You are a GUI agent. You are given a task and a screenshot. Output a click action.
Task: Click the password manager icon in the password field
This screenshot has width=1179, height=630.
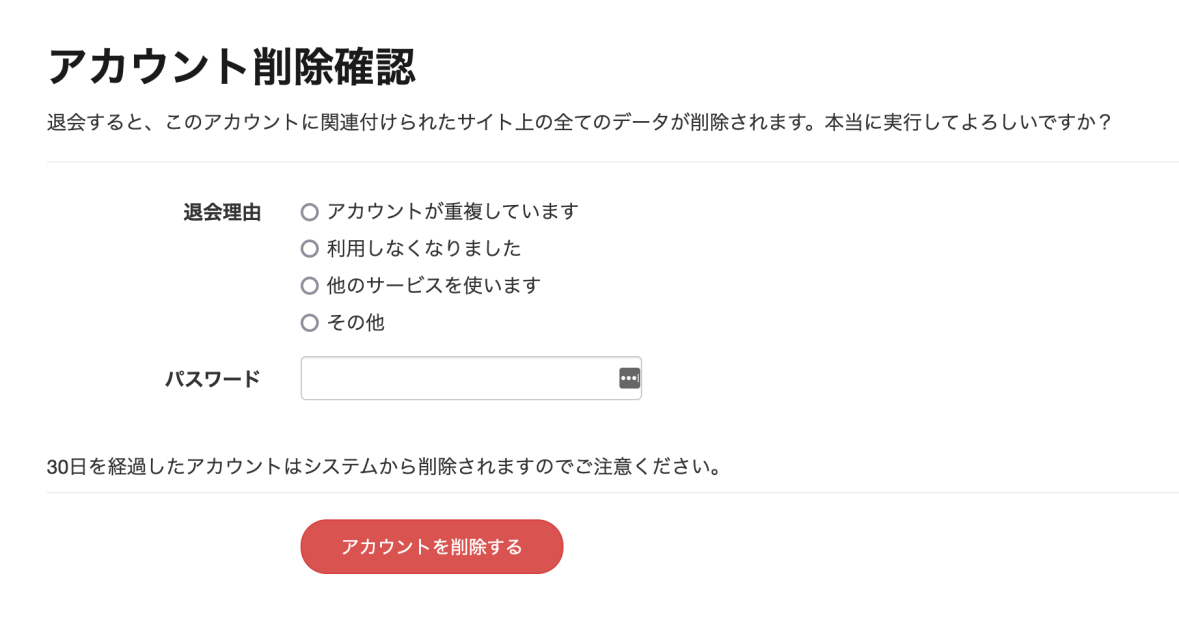coord(629,378)
